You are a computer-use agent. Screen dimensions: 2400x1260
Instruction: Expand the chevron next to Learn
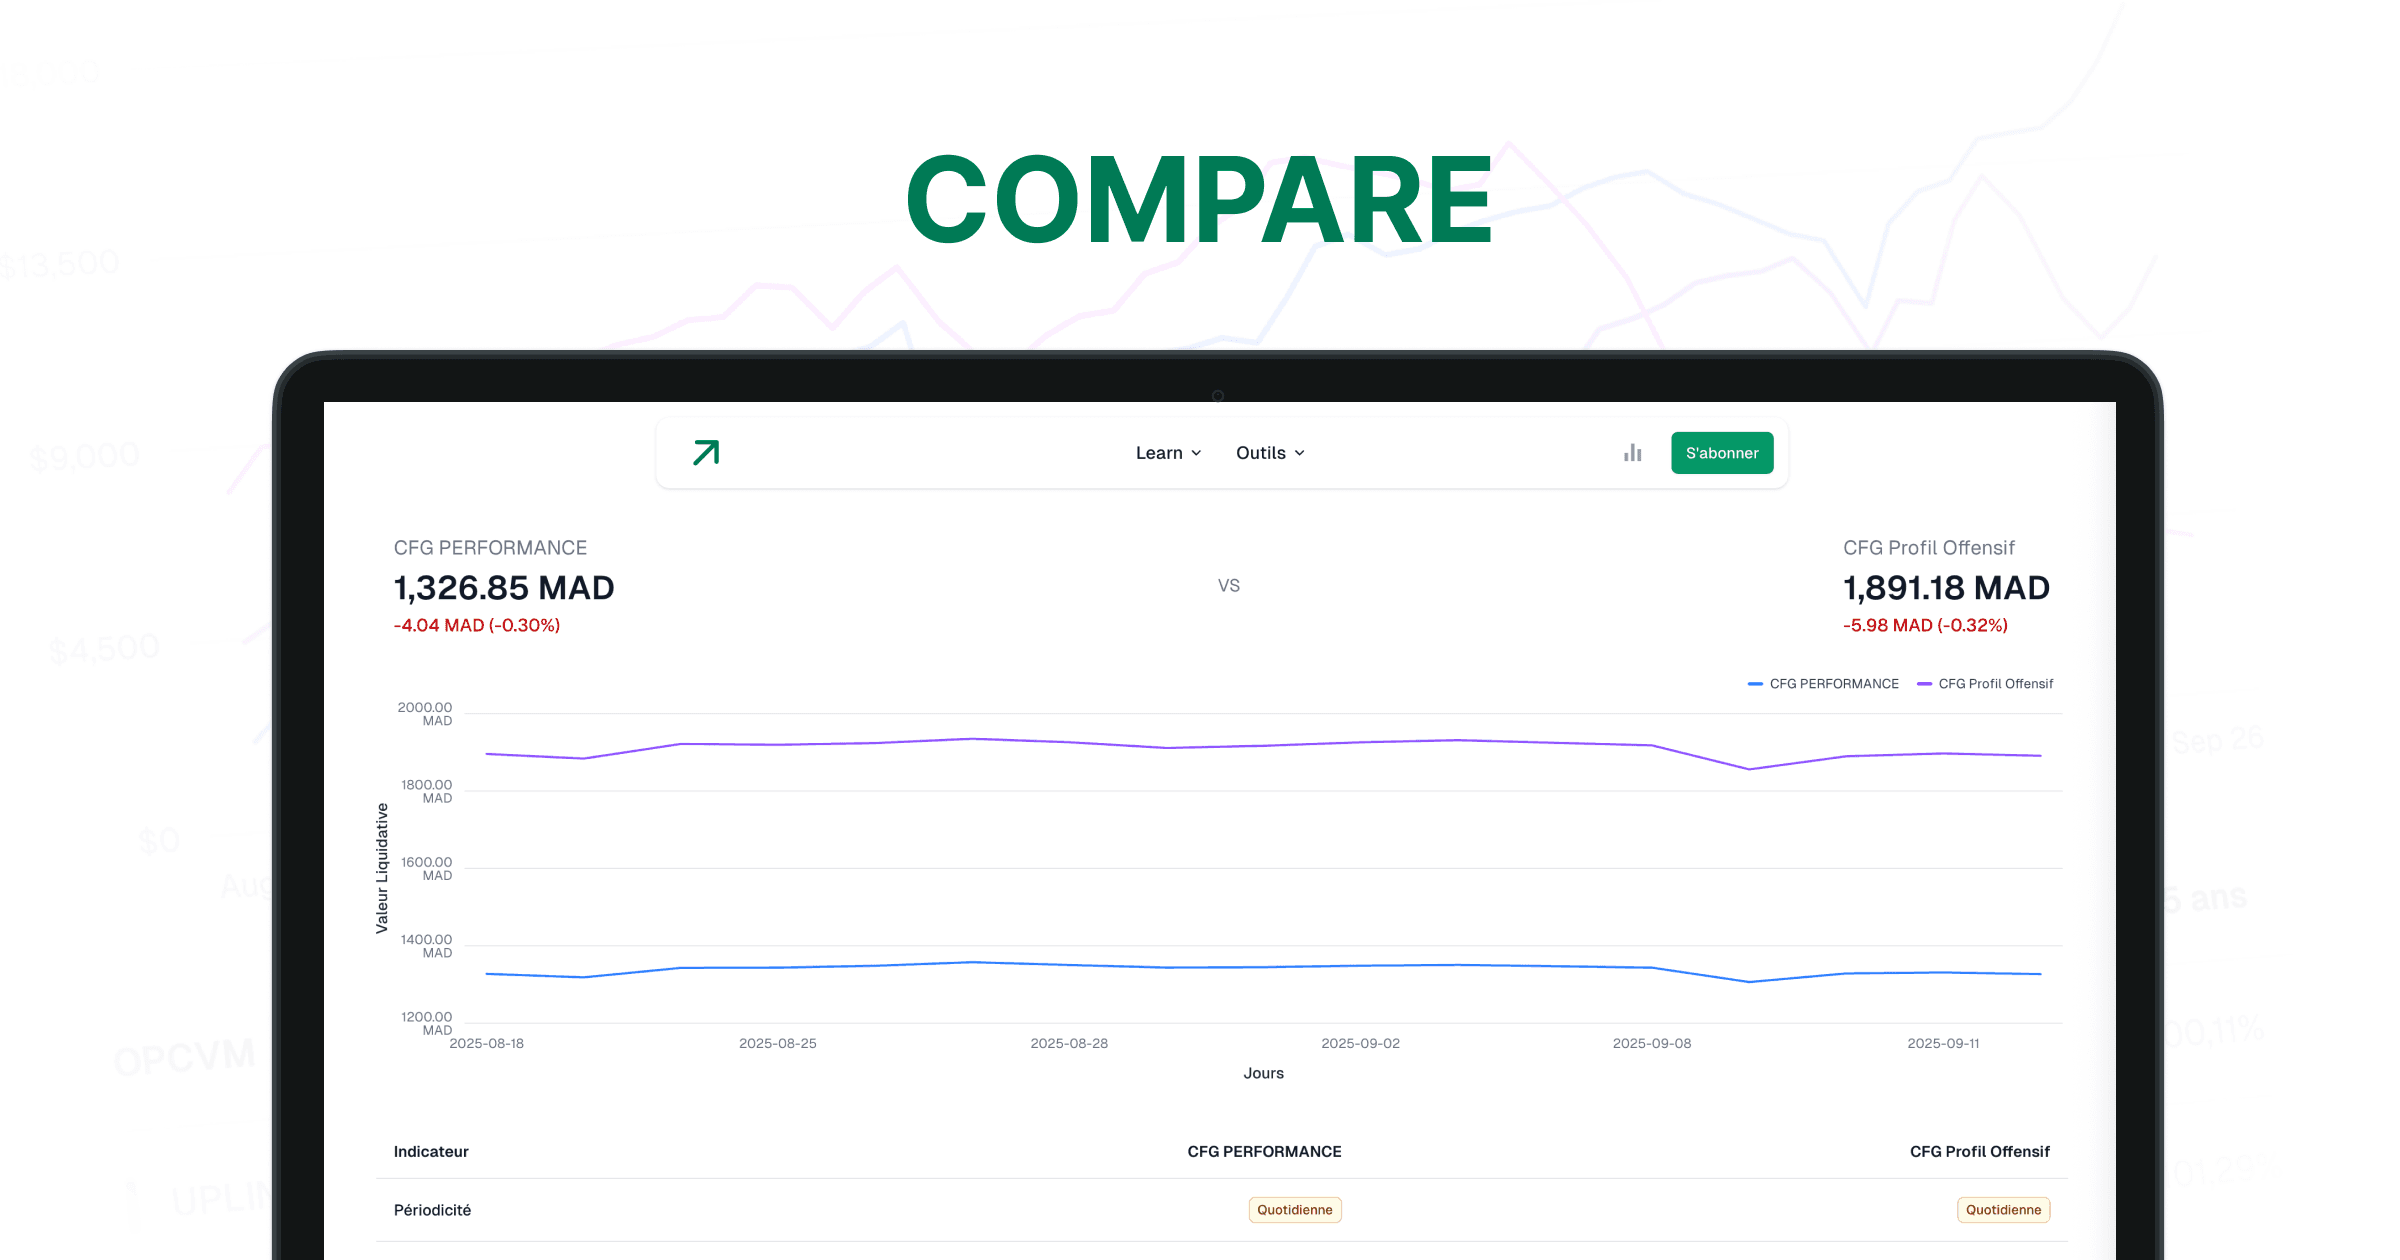pyautogui.click(x=1196, y=453)
